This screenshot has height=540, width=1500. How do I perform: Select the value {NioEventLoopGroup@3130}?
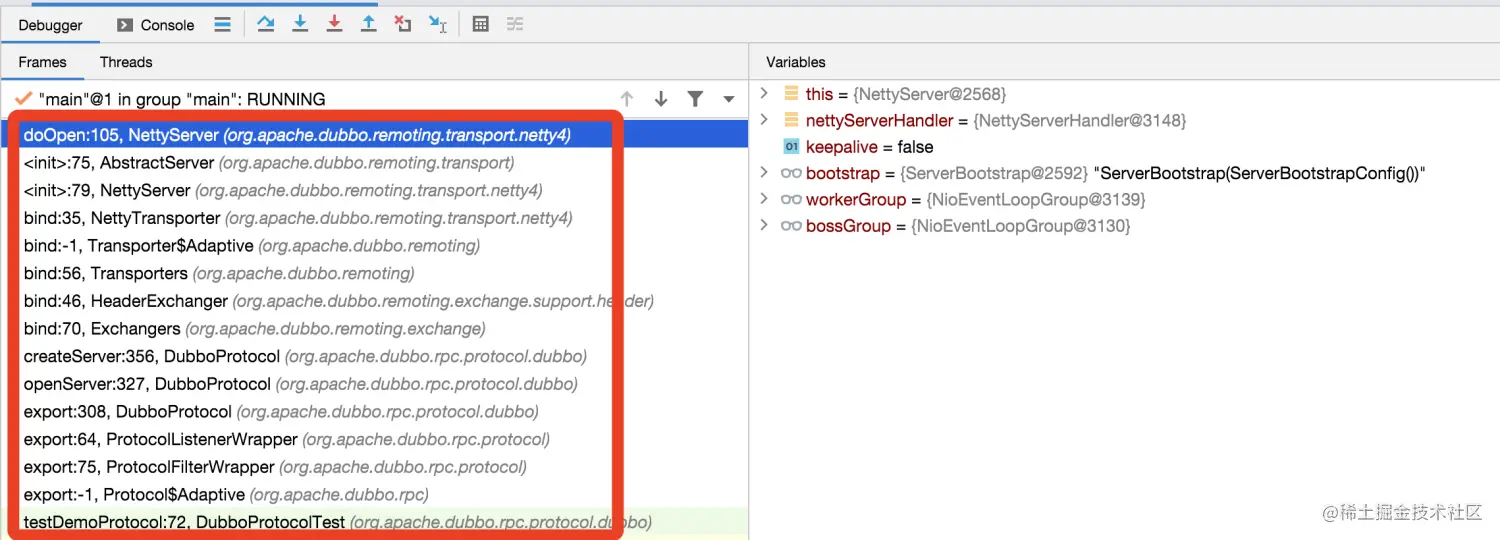1021,227
